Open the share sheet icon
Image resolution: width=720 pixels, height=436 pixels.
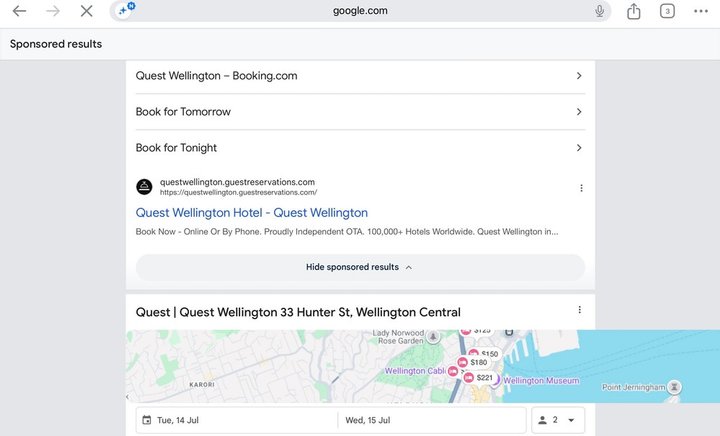click(x=634, y=11)
